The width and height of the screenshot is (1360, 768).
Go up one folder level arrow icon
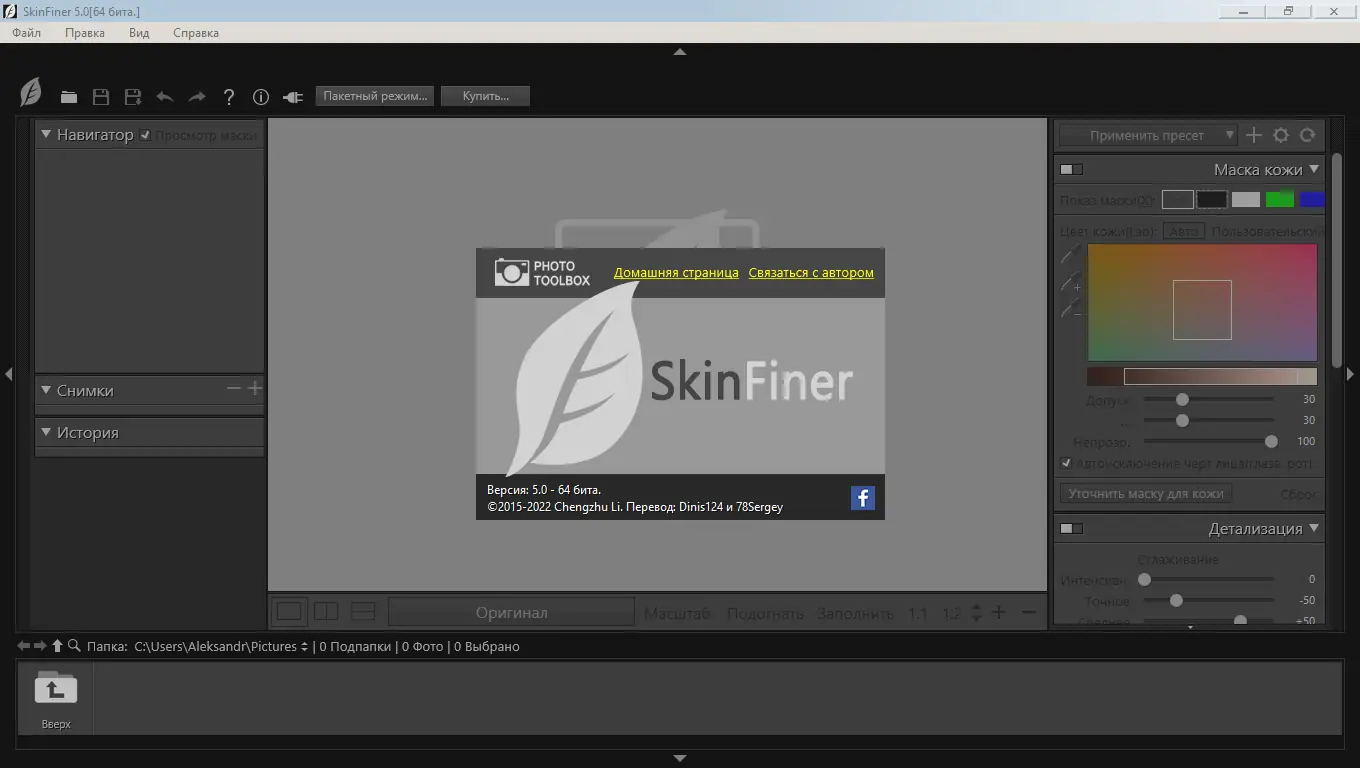point(58,646)
